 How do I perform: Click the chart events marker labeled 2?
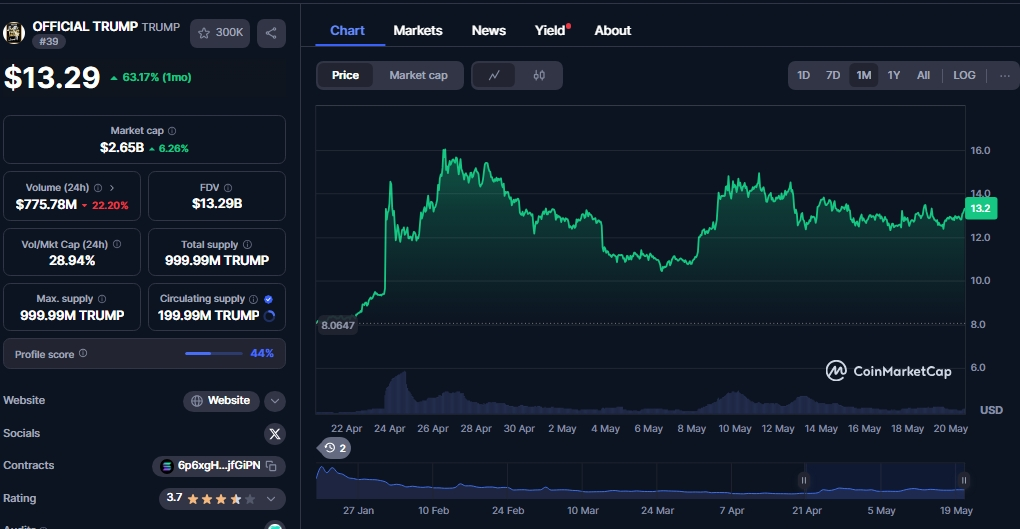[x=334, y=448]
